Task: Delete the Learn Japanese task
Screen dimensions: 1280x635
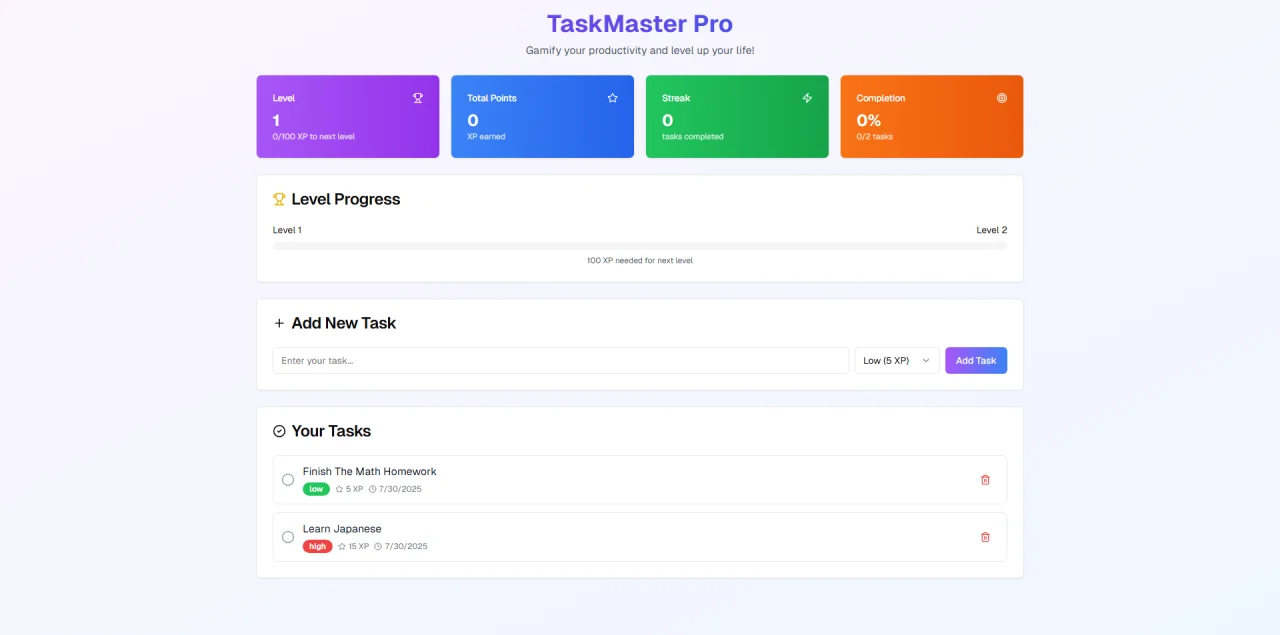Action: pyautogui.click(x=985, y=537)
